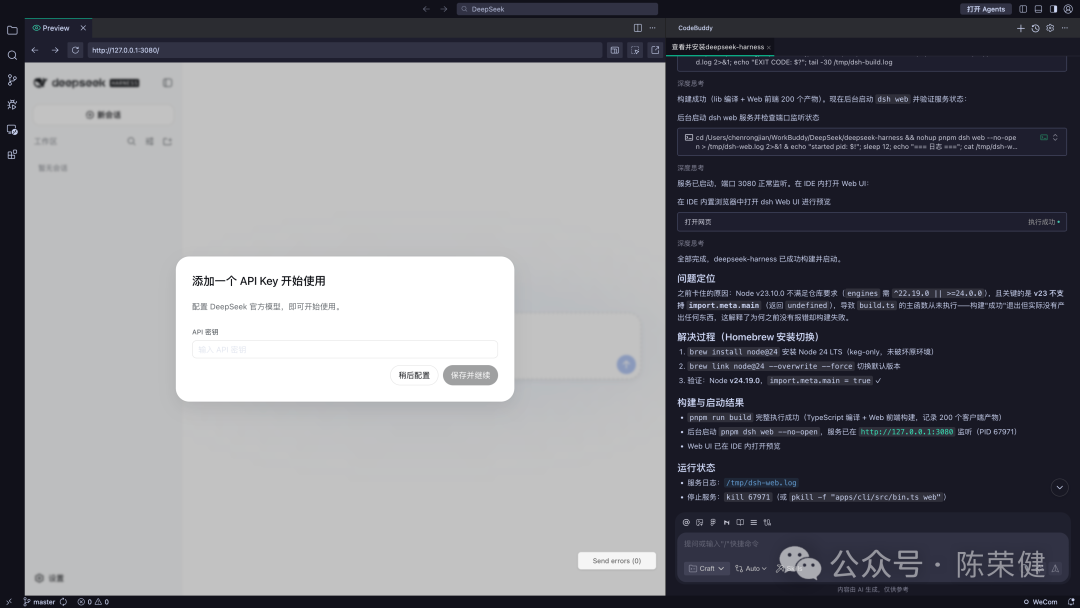Click the hamburger list icon in chat toolbar
This screenshot has height=608, width=1080.
tap(754, 523)
